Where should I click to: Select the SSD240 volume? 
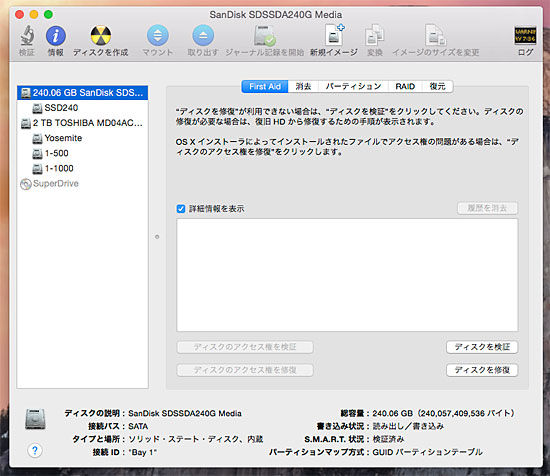82,108
